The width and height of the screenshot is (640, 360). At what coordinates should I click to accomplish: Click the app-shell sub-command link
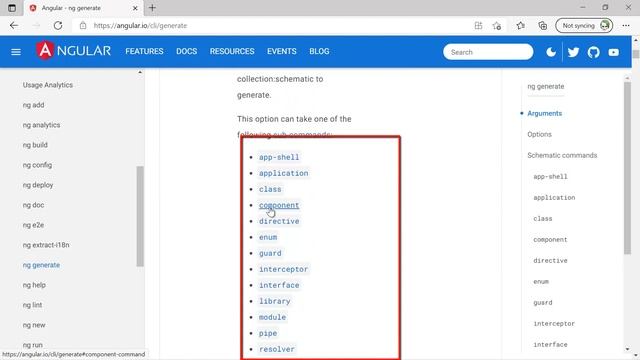[279, 157]
